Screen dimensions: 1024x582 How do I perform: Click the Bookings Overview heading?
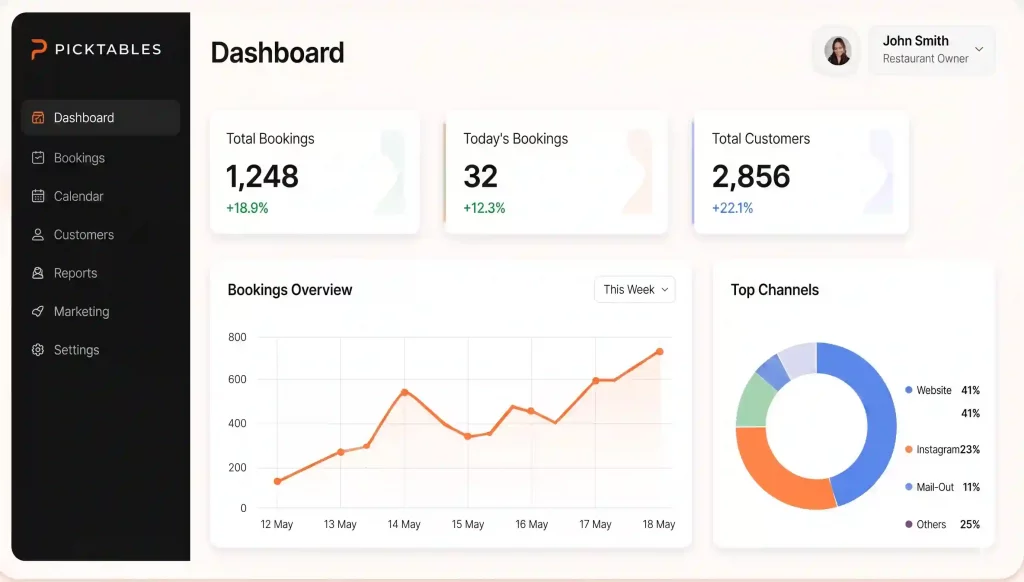290,289
